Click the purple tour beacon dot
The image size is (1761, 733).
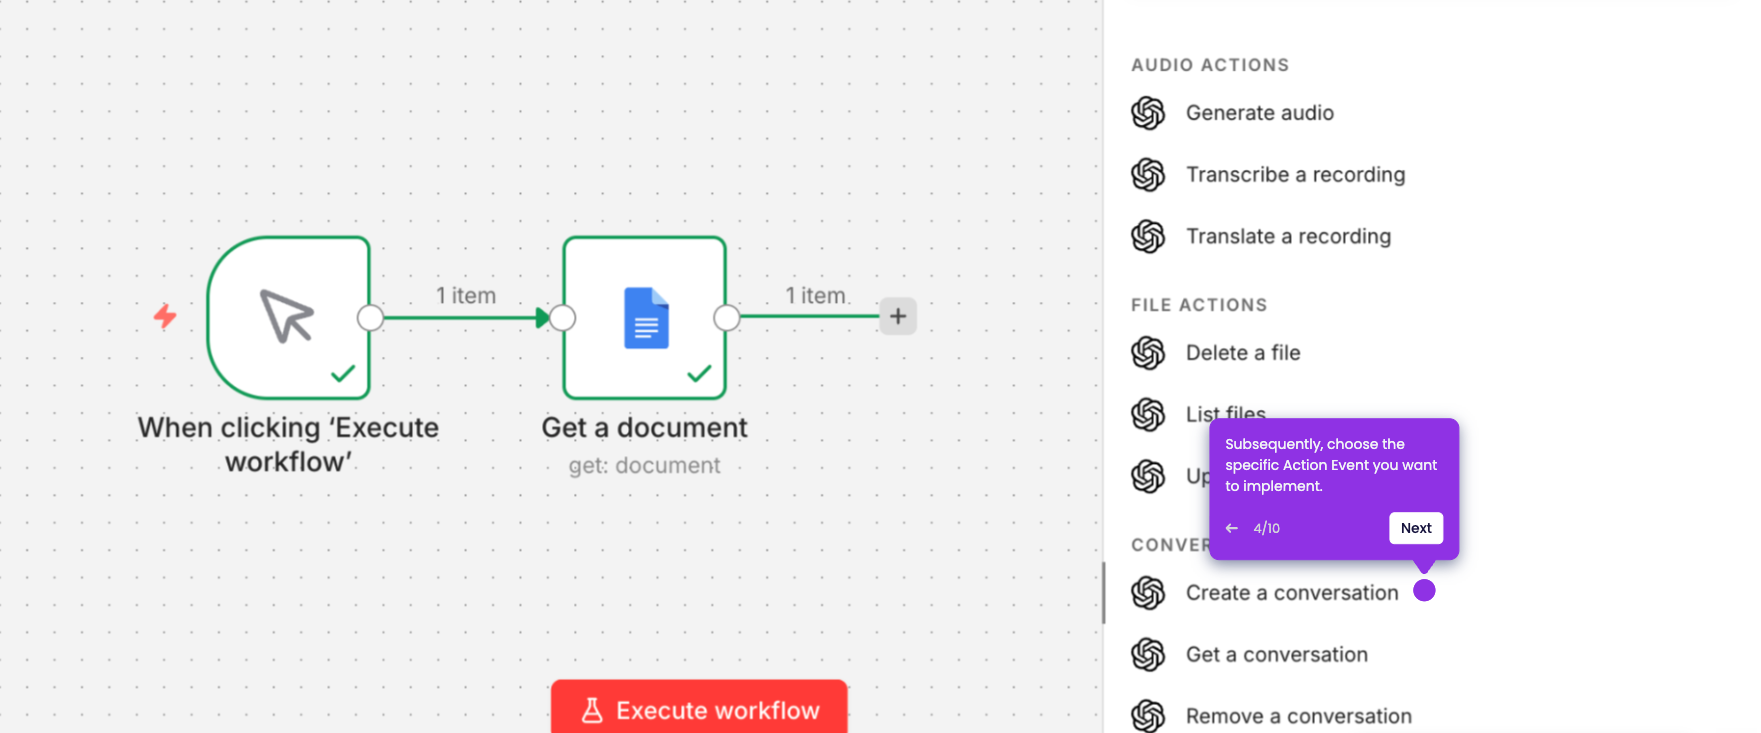click(1425, 591)
